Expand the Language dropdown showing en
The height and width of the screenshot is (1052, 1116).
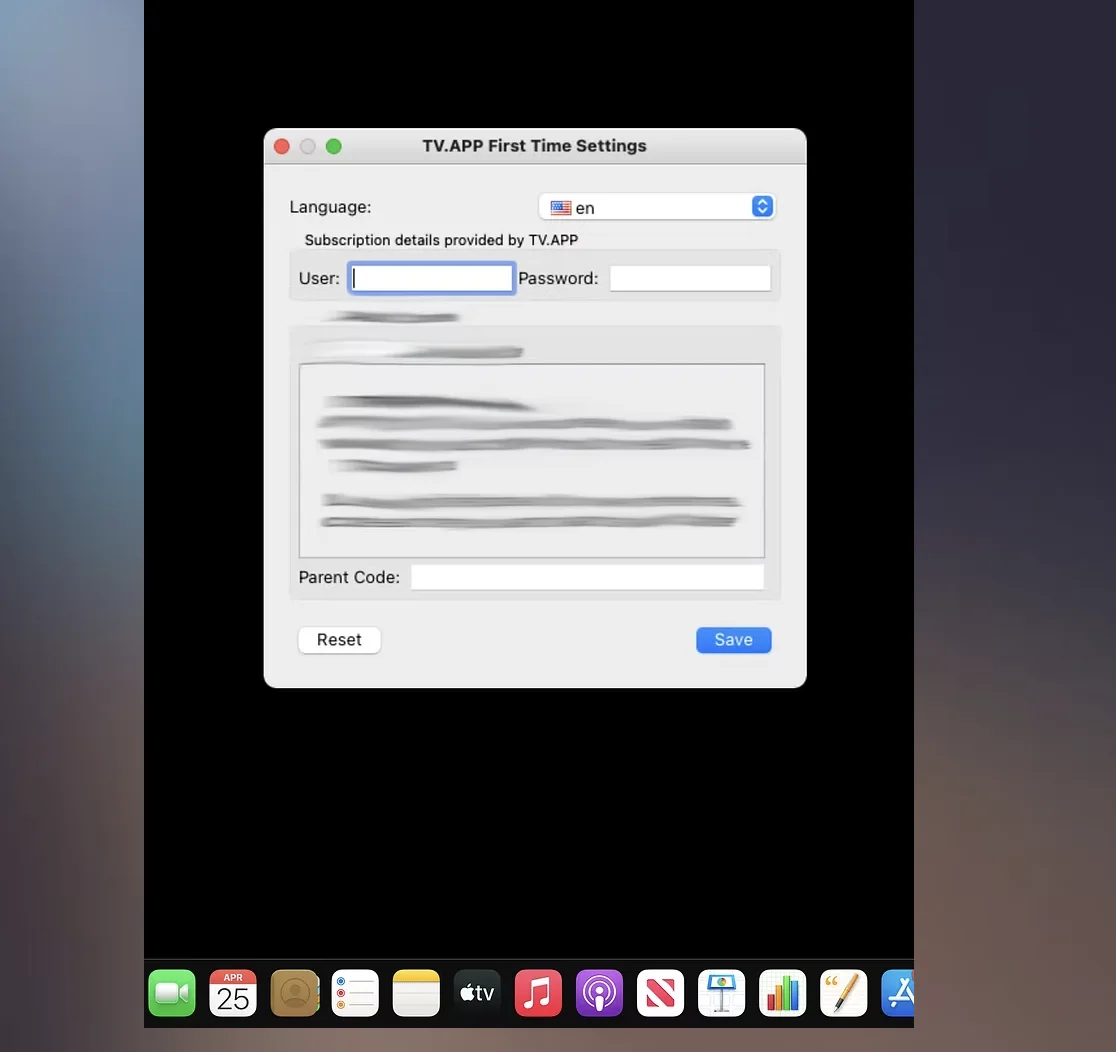click(656, 207)
